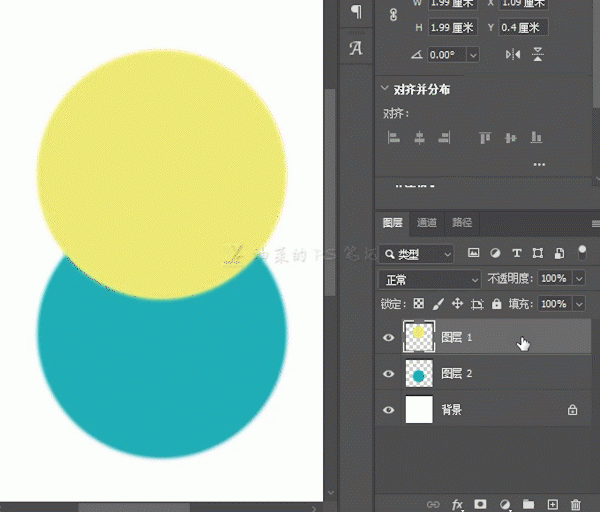
Task: Switch to the 路径 tab
Action: pyautogui.click(x=462, y=223)
